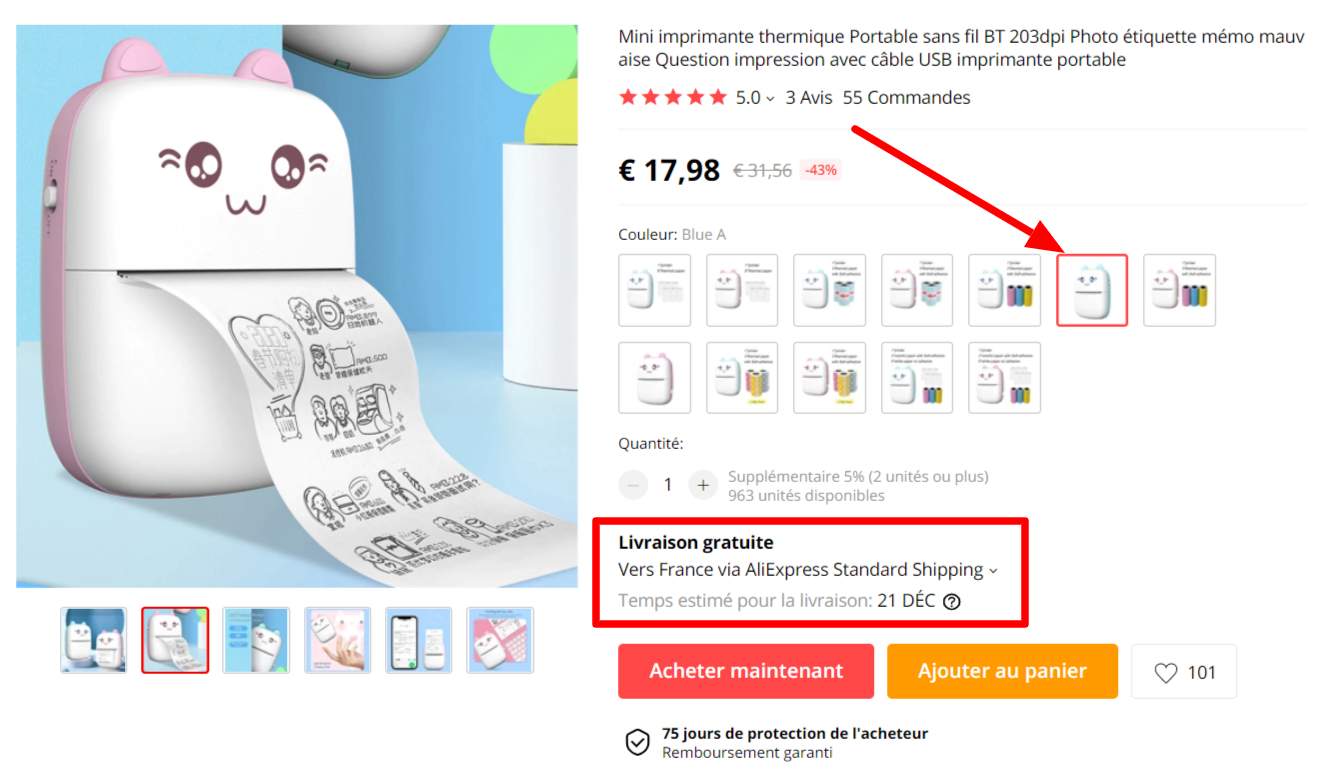The width and height of the screenshot is (1342, 766).
Task: Decrease quantity with the minus button
Action: 633,485
